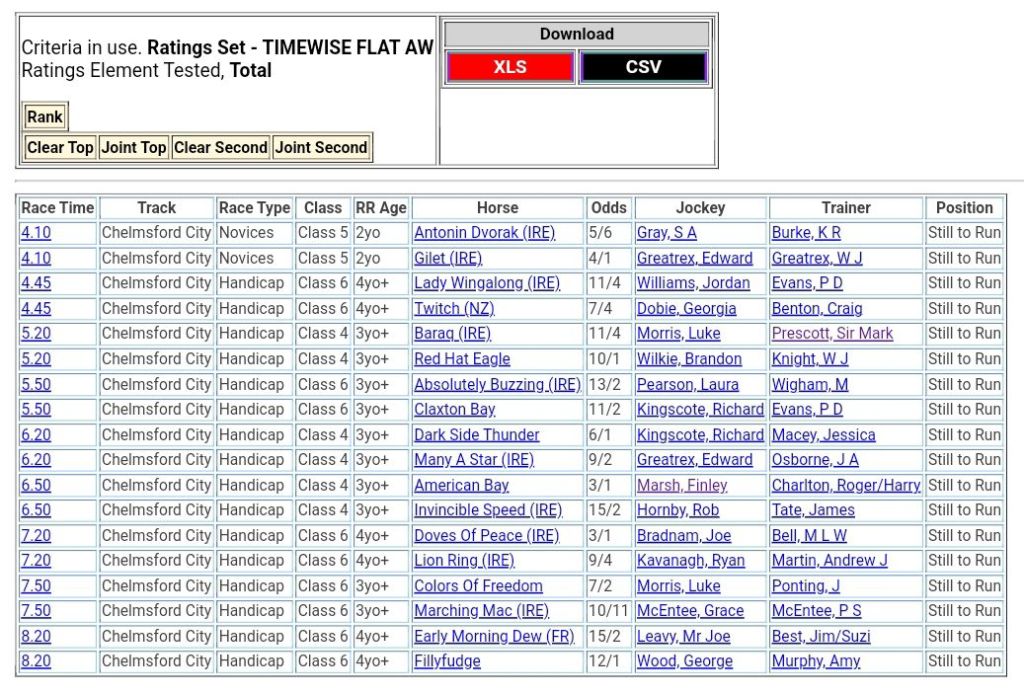Screen dimensions: 1024x695
Task: View trainer Martin, Andrew J
Action: point(829,560)
